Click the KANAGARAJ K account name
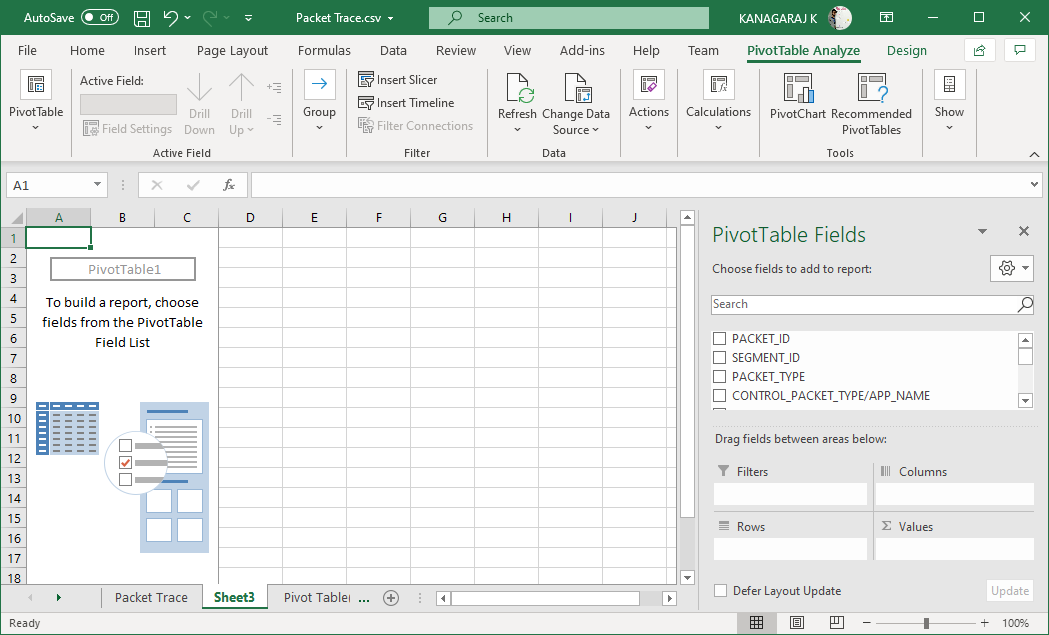This screenshot has width=1049, height=635. [777, 19]
